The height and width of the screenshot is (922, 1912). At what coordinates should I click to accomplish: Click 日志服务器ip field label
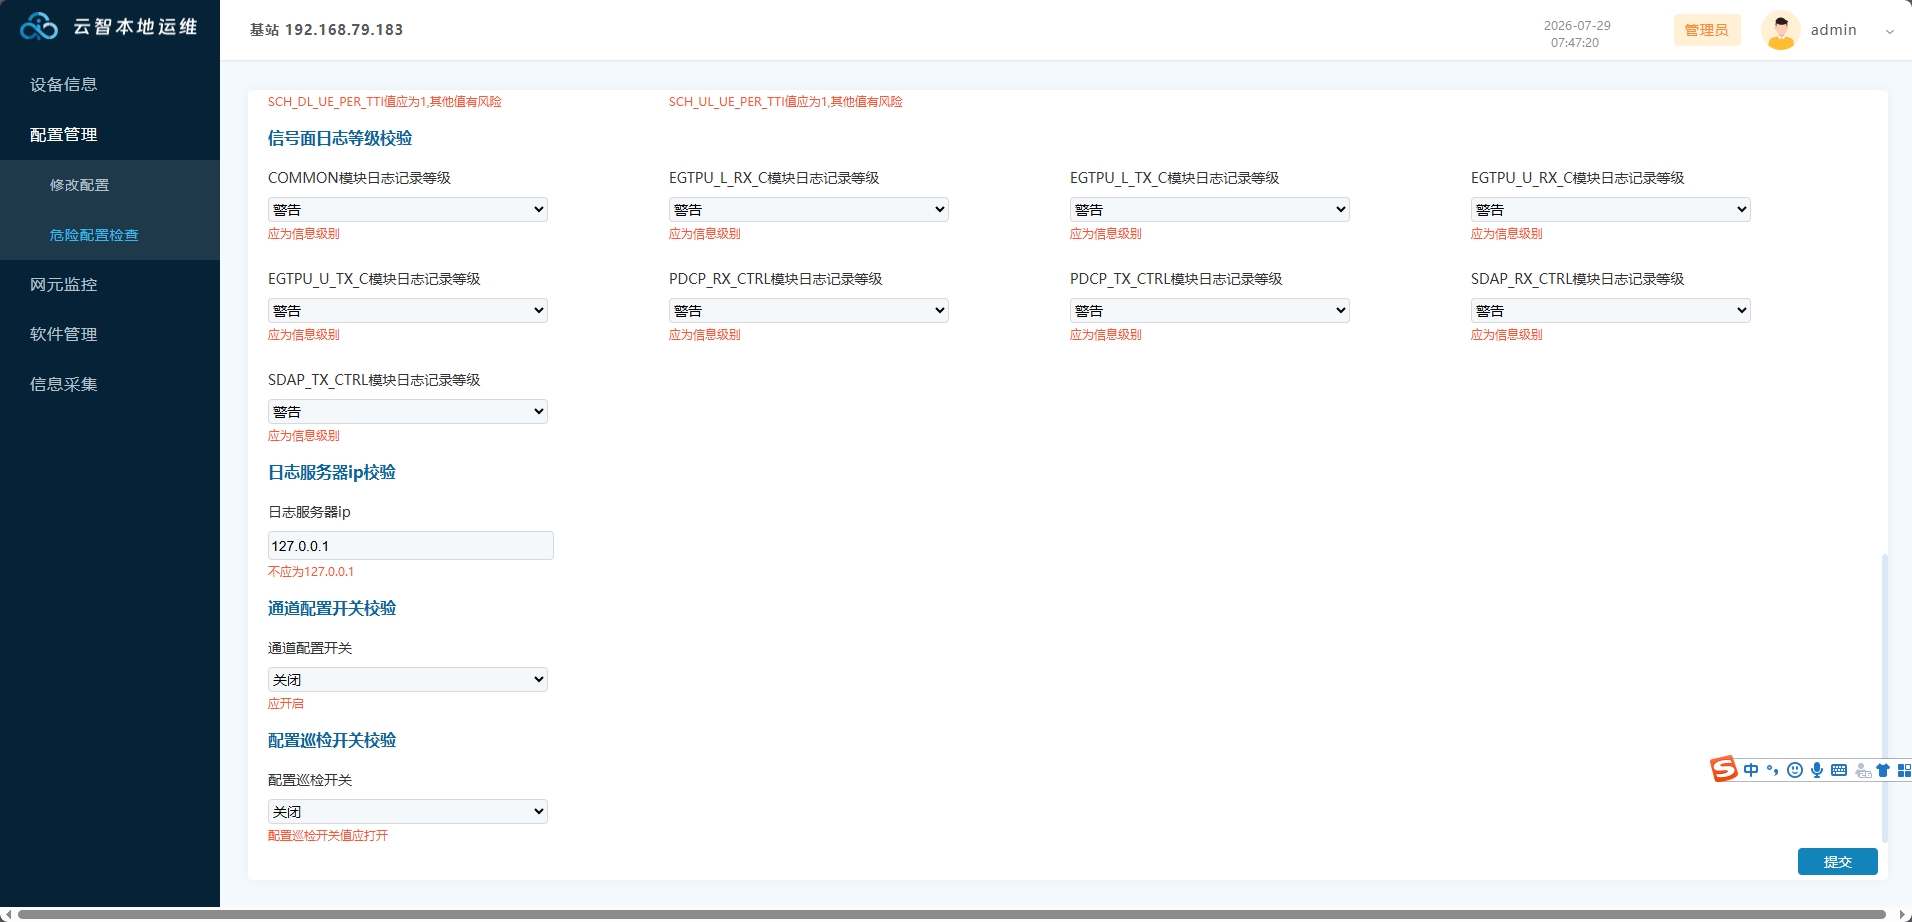[x=309, y=512]
